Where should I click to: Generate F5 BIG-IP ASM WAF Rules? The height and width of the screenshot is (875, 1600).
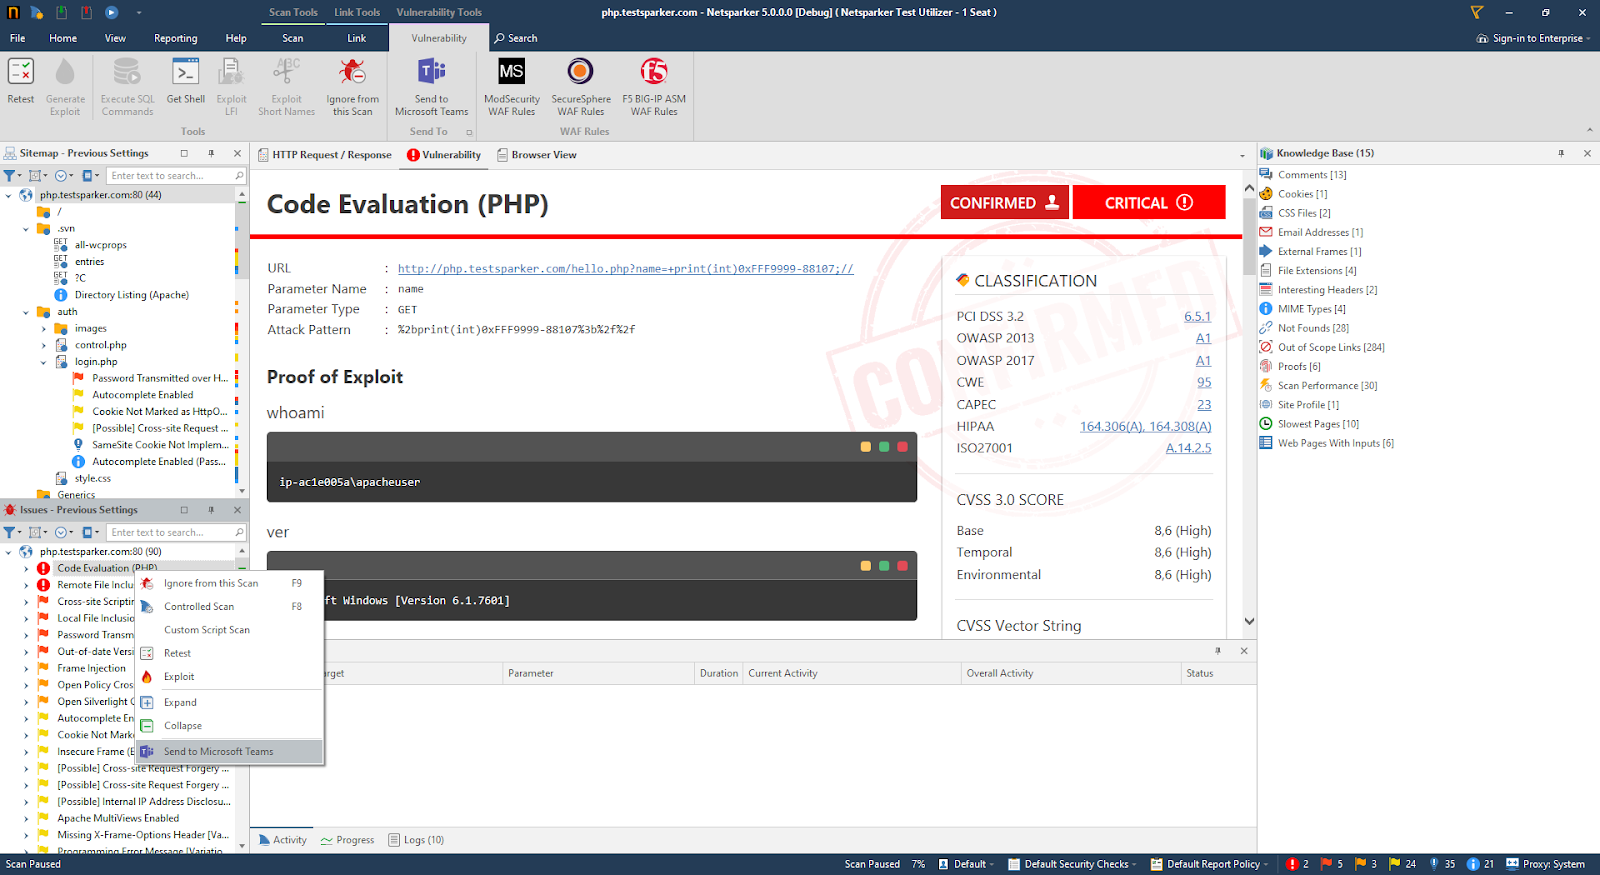[x=654, y=85]
